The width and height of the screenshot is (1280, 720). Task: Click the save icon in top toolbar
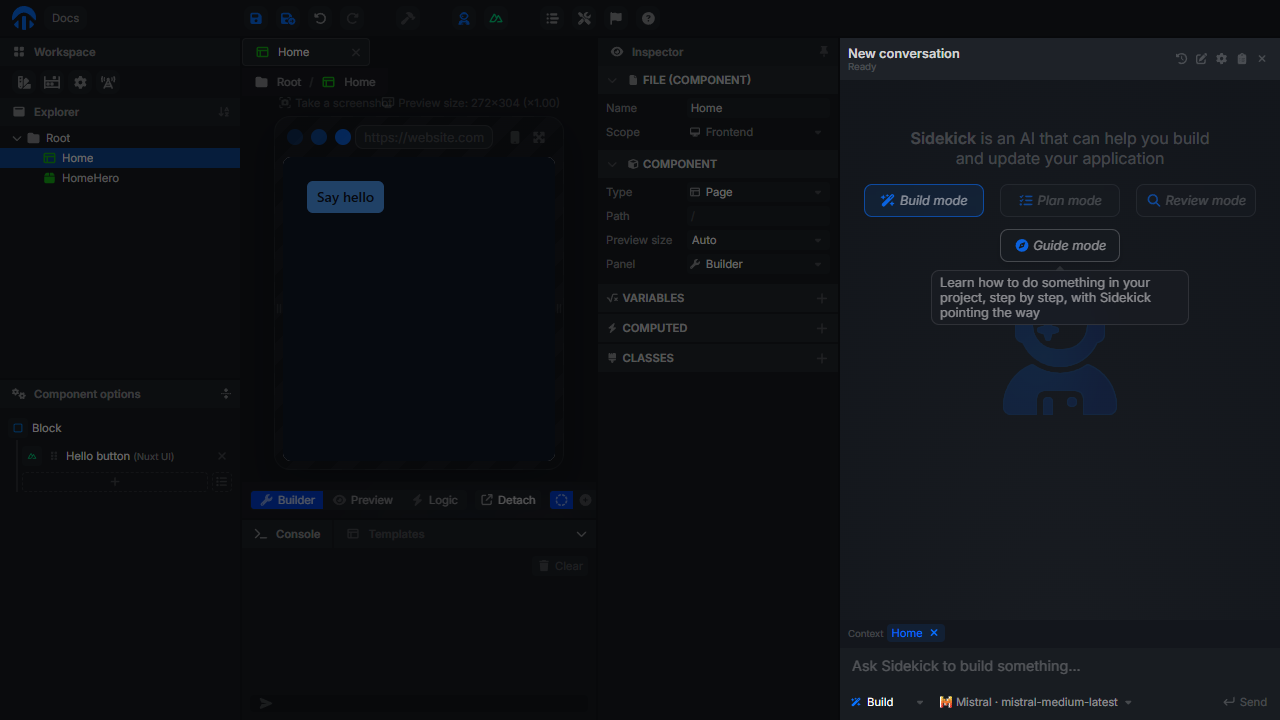click(256, 18)
